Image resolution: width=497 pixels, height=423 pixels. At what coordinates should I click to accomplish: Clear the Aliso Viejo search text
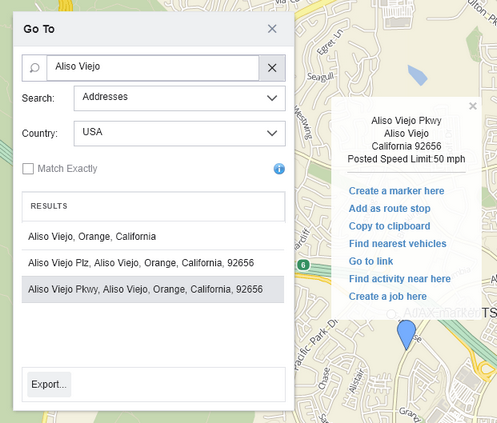click(x=272, y=68)
